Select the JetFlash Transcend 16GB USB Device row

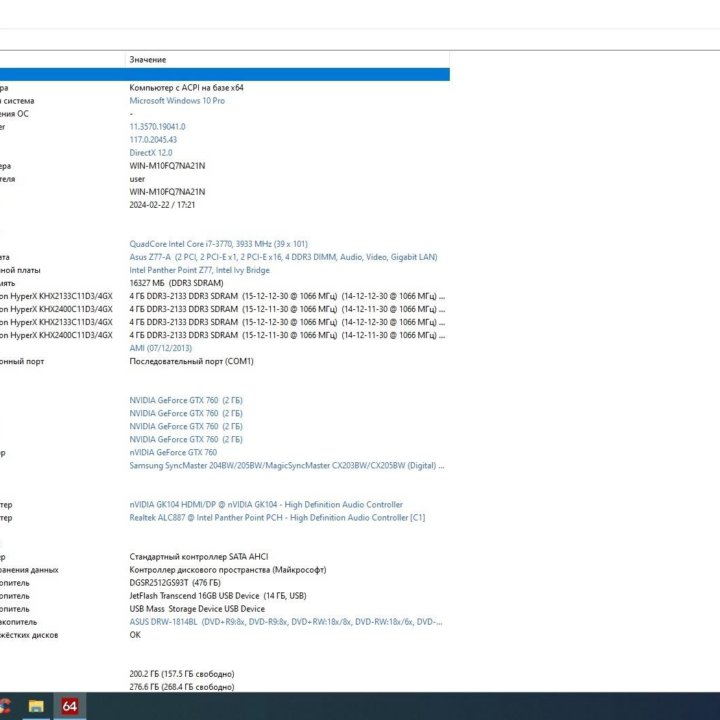(x=203, y=596)
